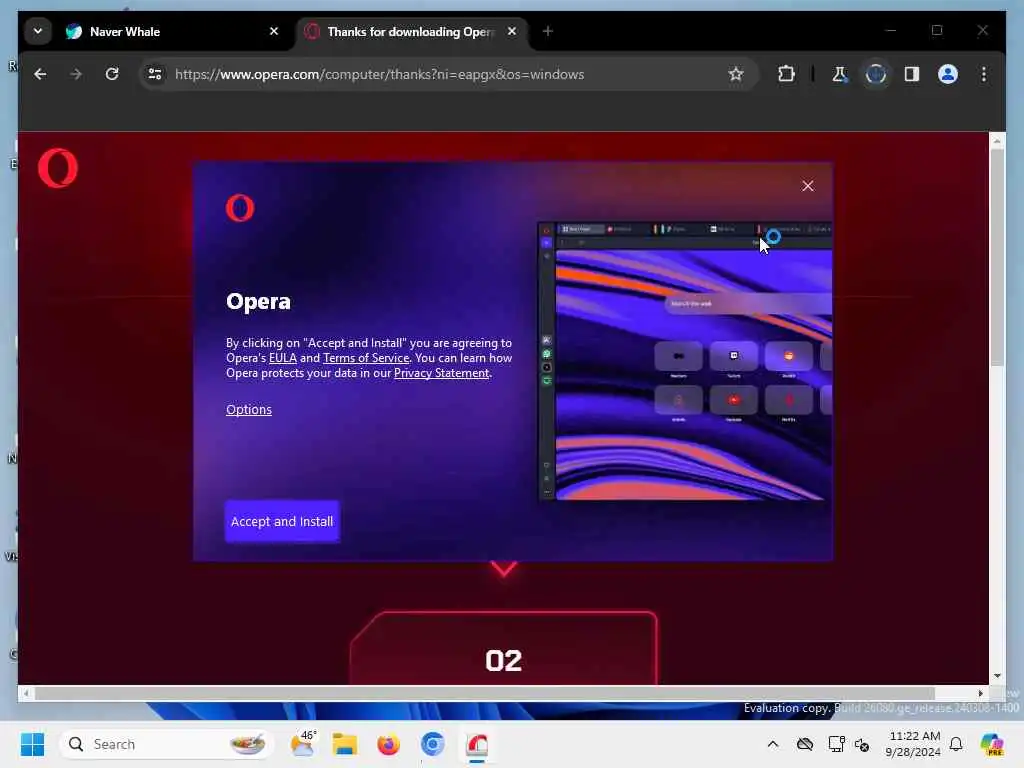Click the active red app taskbar icon
This screenshot has width=1024, height=768.
[477, 744]
